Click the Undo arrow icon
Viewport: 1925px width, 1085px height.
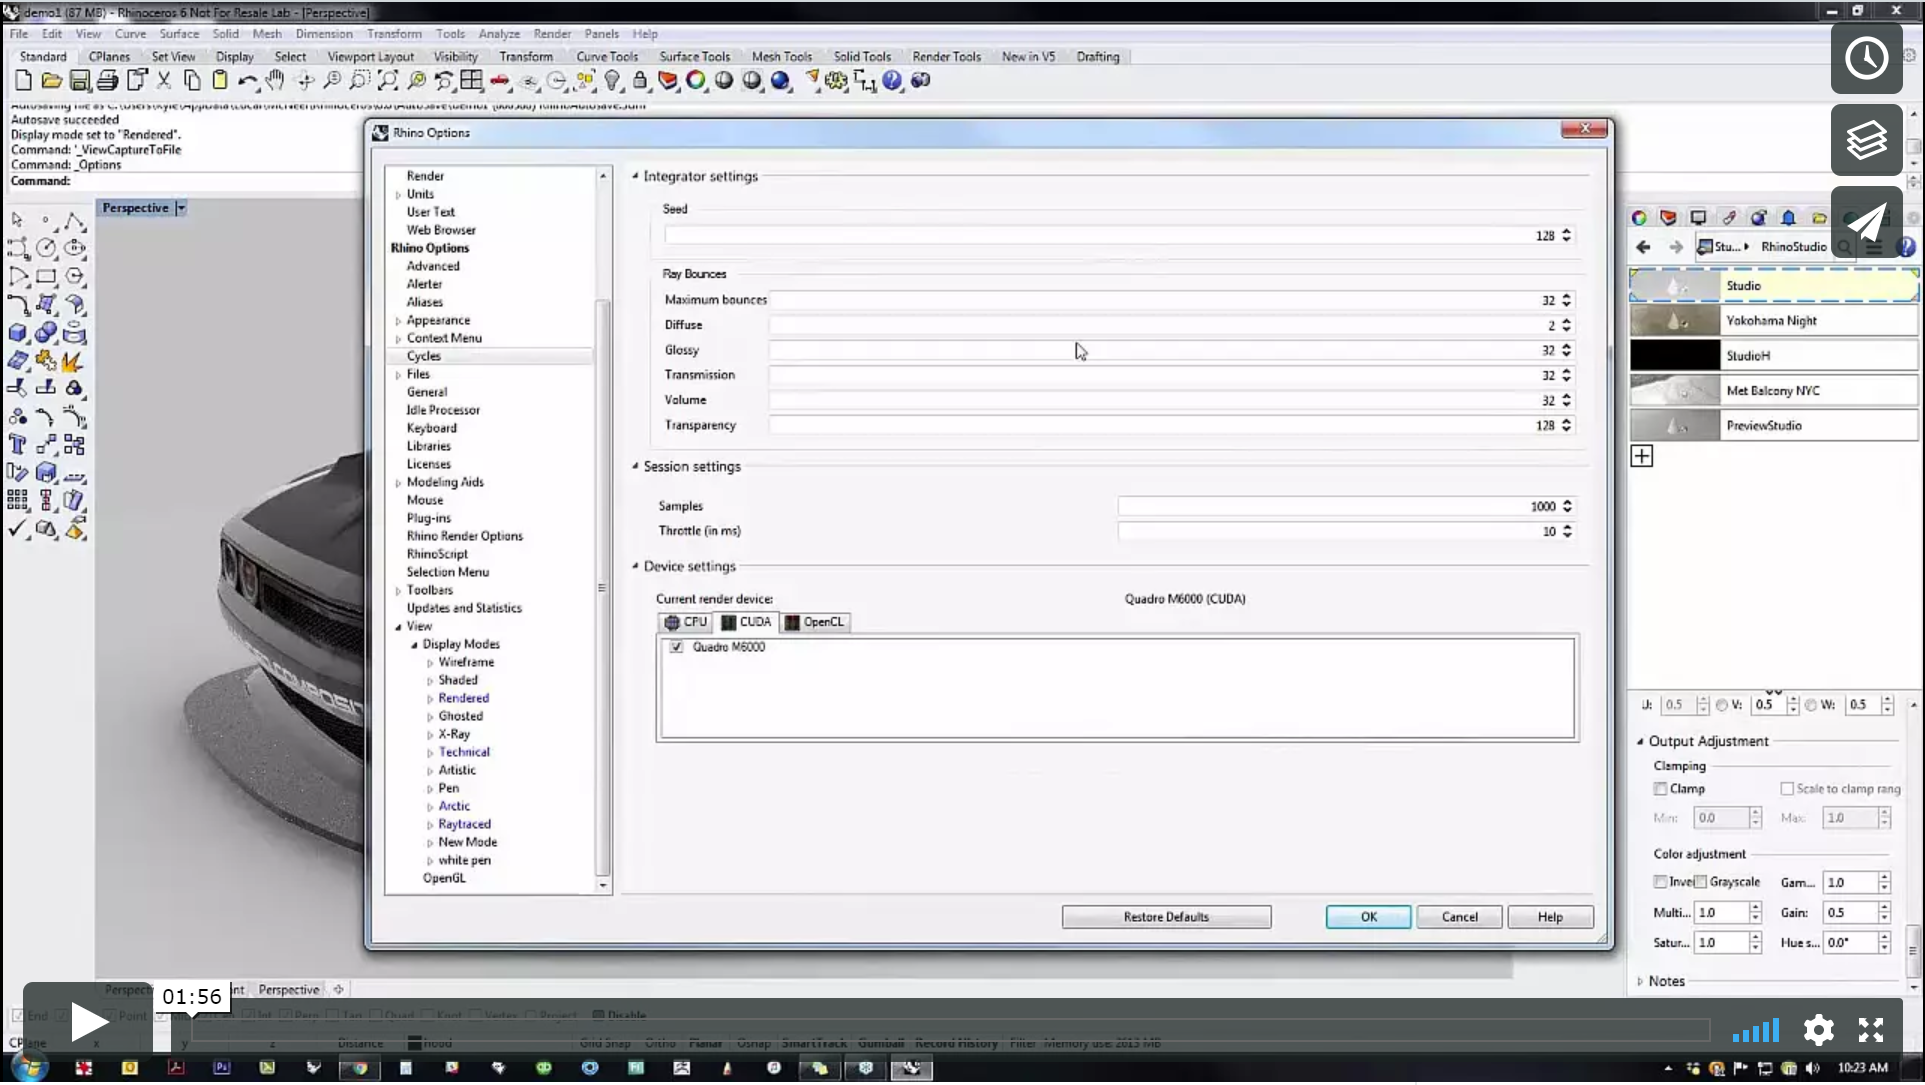coord(247,81)
